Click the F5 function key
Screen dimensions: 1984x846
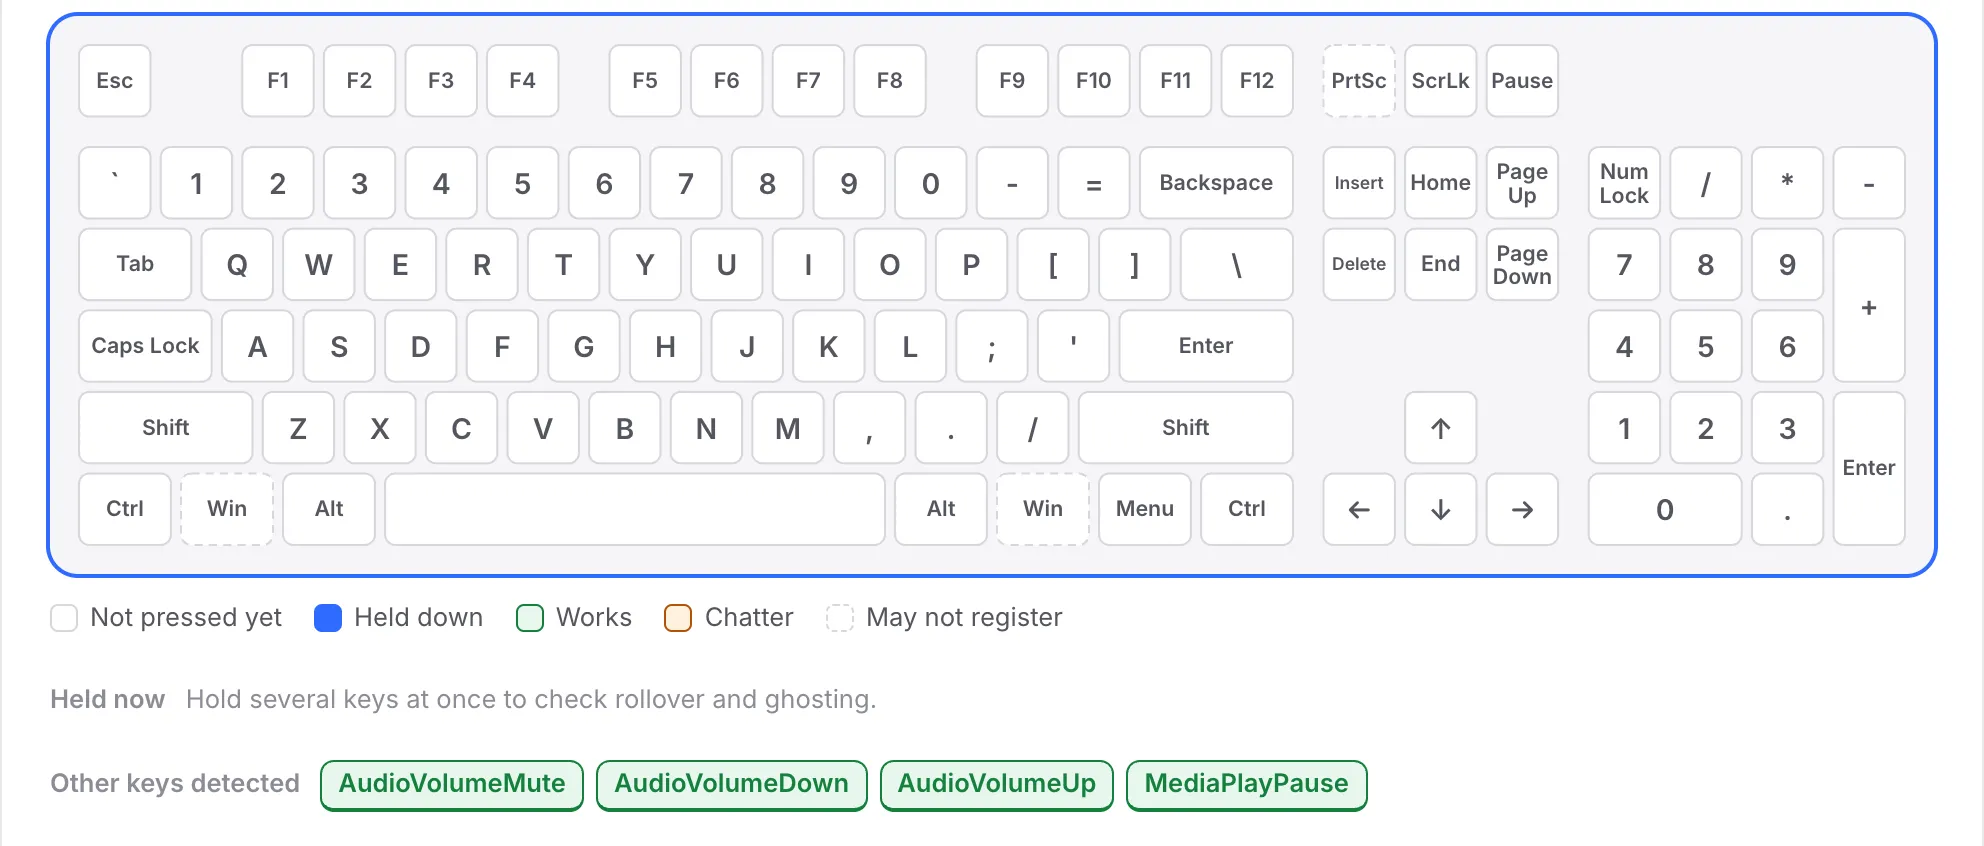pos(645,81)
